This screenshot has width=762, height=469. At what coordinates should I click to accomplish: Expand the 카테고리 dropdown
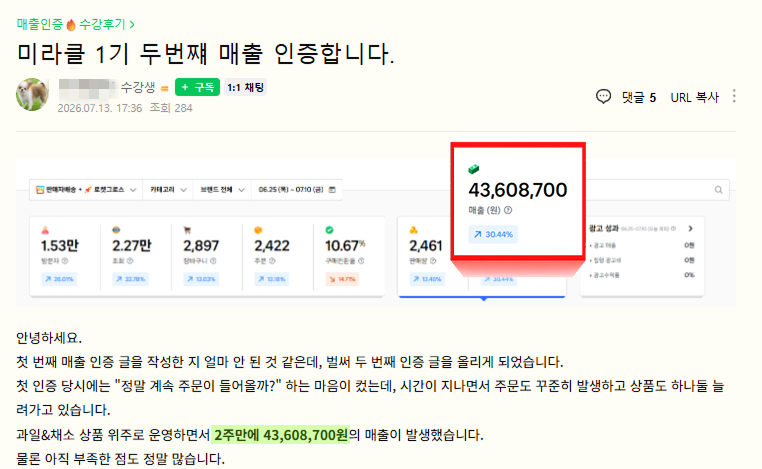click(168, 190)
